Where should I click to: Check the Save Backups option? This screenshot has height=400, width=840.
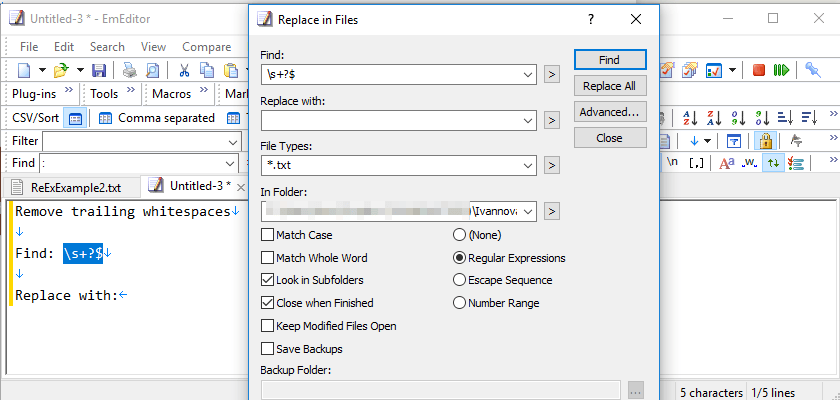pyautogui.click(x=267, y=349)
